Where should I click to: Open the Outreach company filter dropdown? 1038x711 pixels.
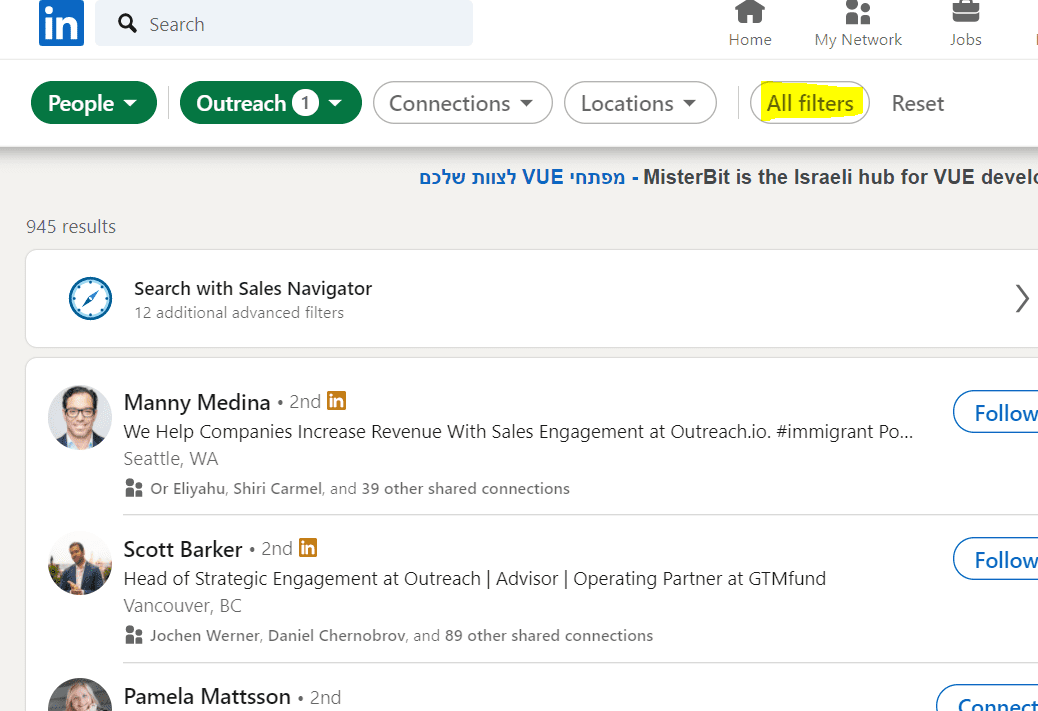[x=271, y=103]
